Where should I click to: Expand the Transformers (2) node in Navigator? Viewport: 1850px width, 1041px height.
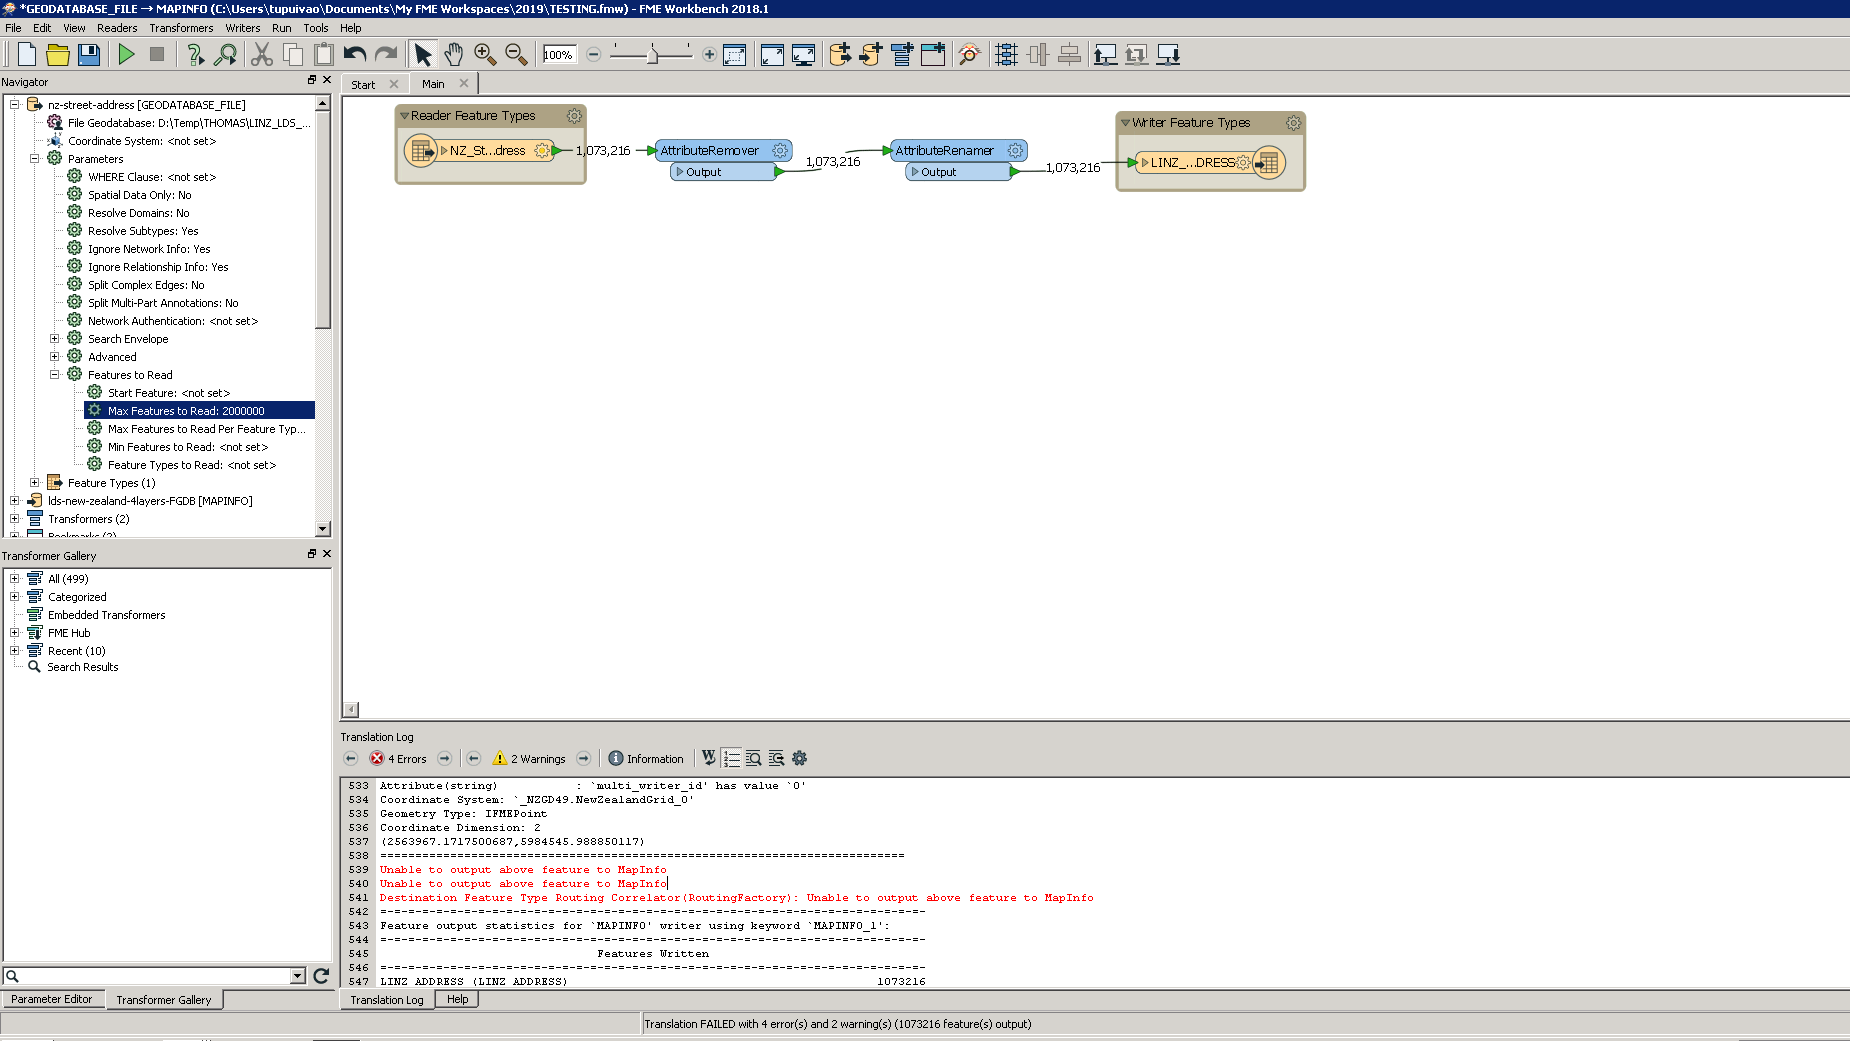tap(15, 518)
